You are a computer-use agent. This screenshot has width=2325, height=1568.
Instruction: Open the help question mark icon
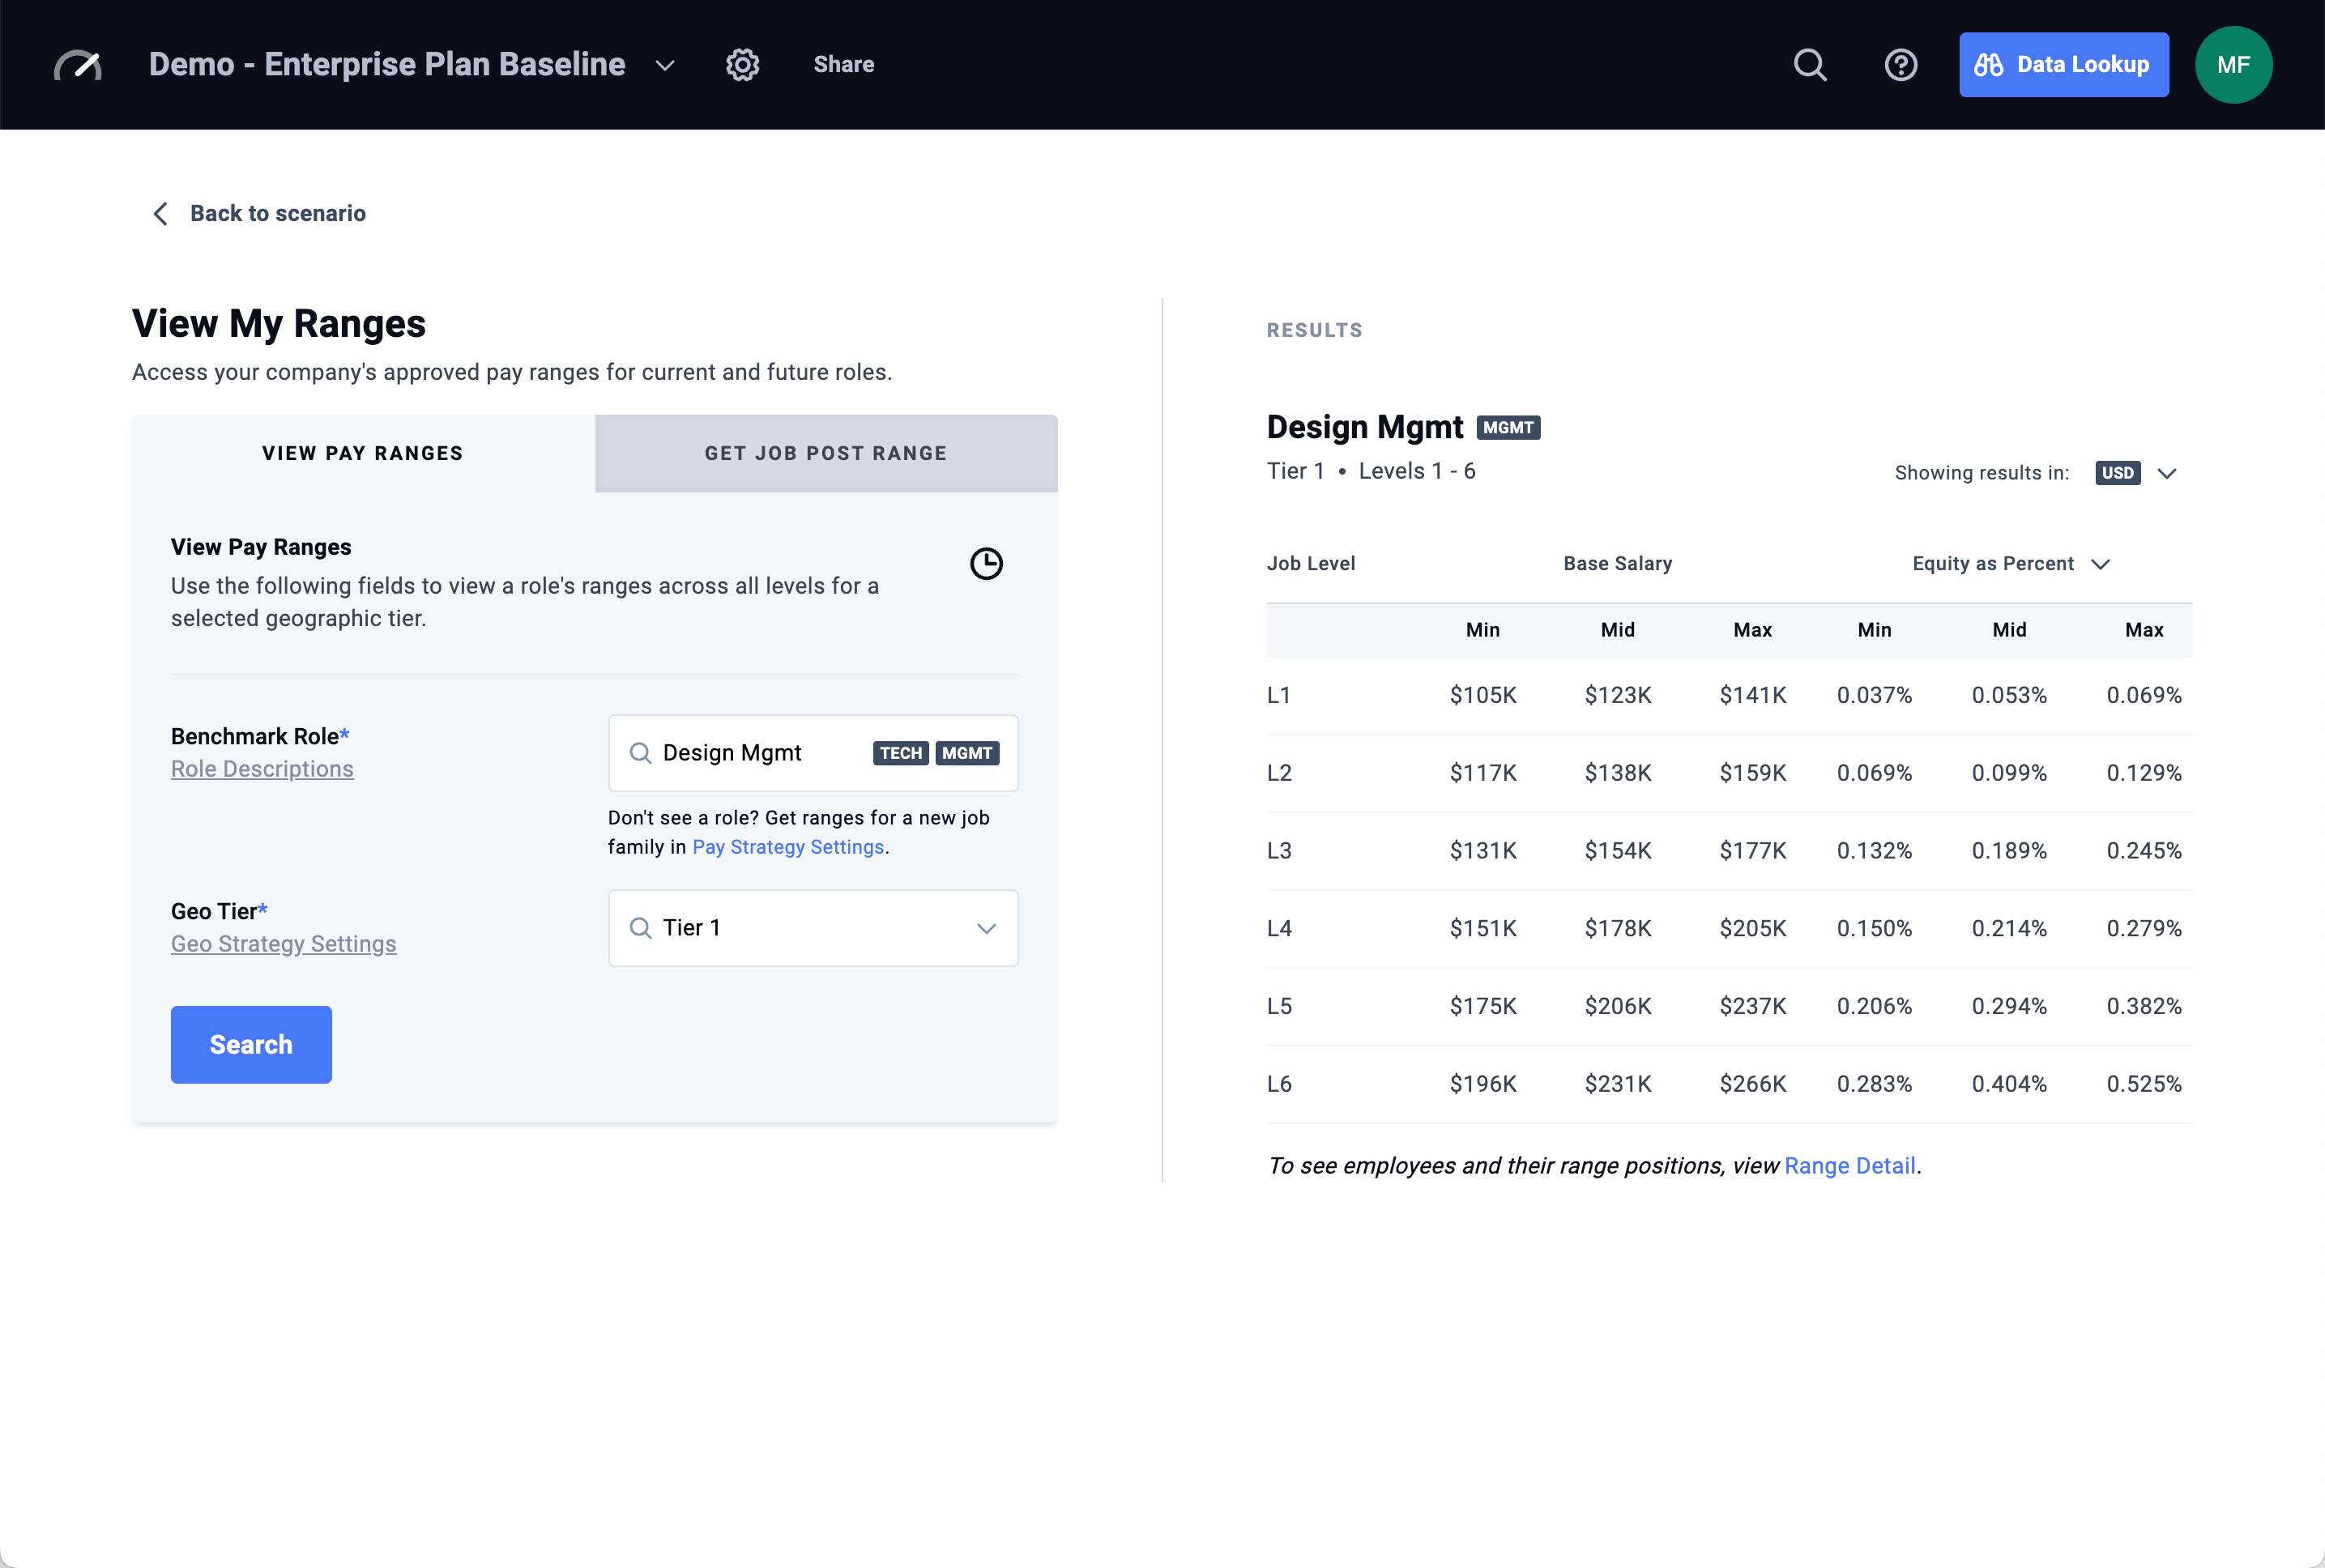pos(1900,65)
